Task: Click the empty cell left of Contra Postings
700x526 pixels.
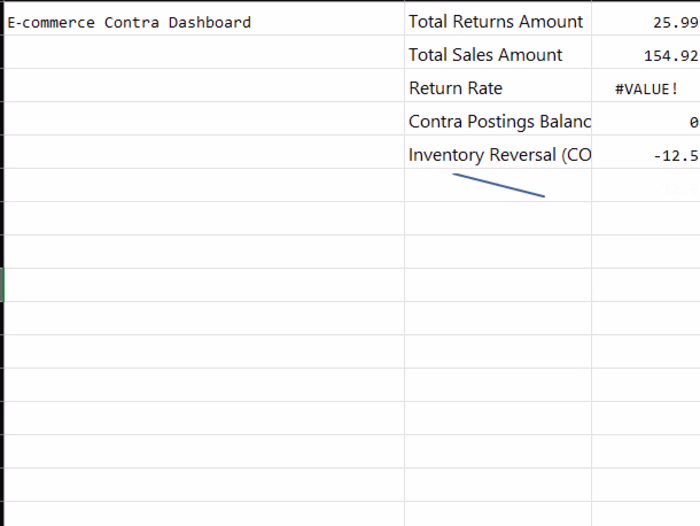Action: 204,122
